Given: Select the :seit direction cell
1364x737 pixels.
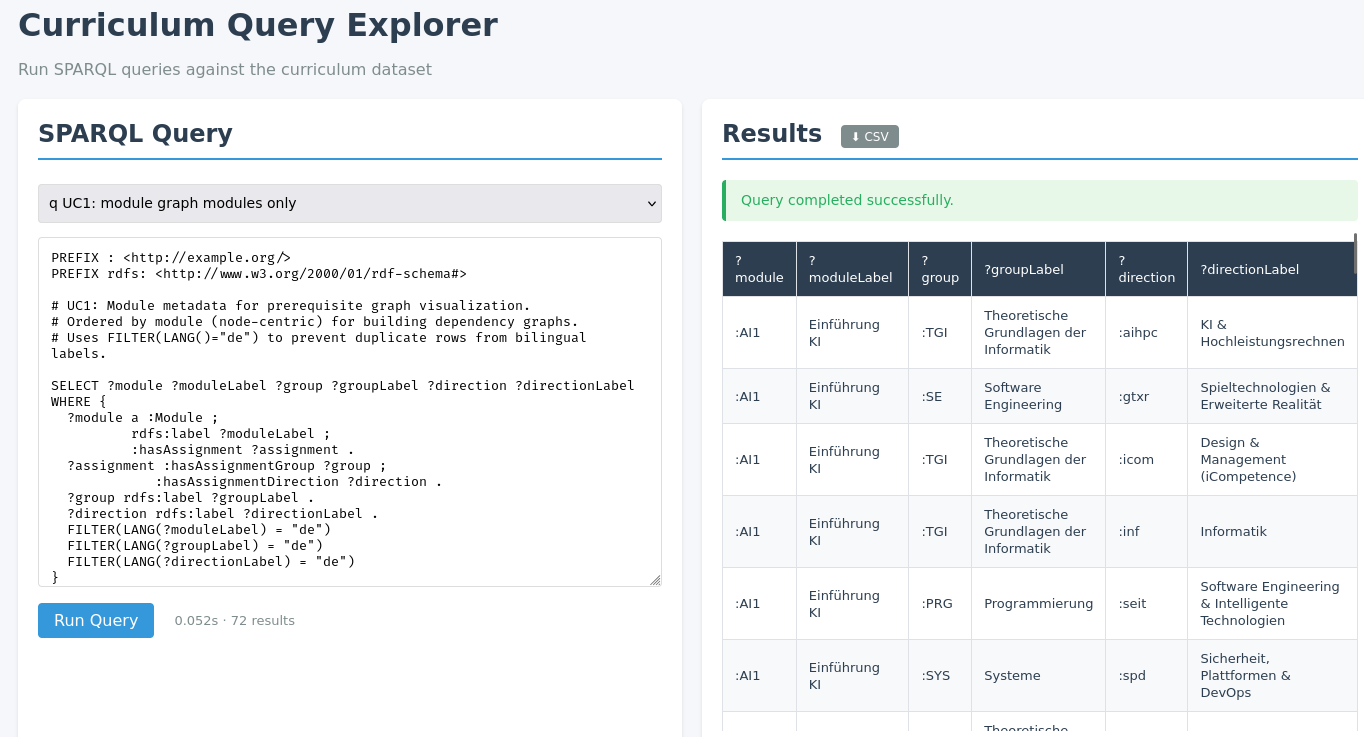Looking at the screenshot, I should [1147, 604].
